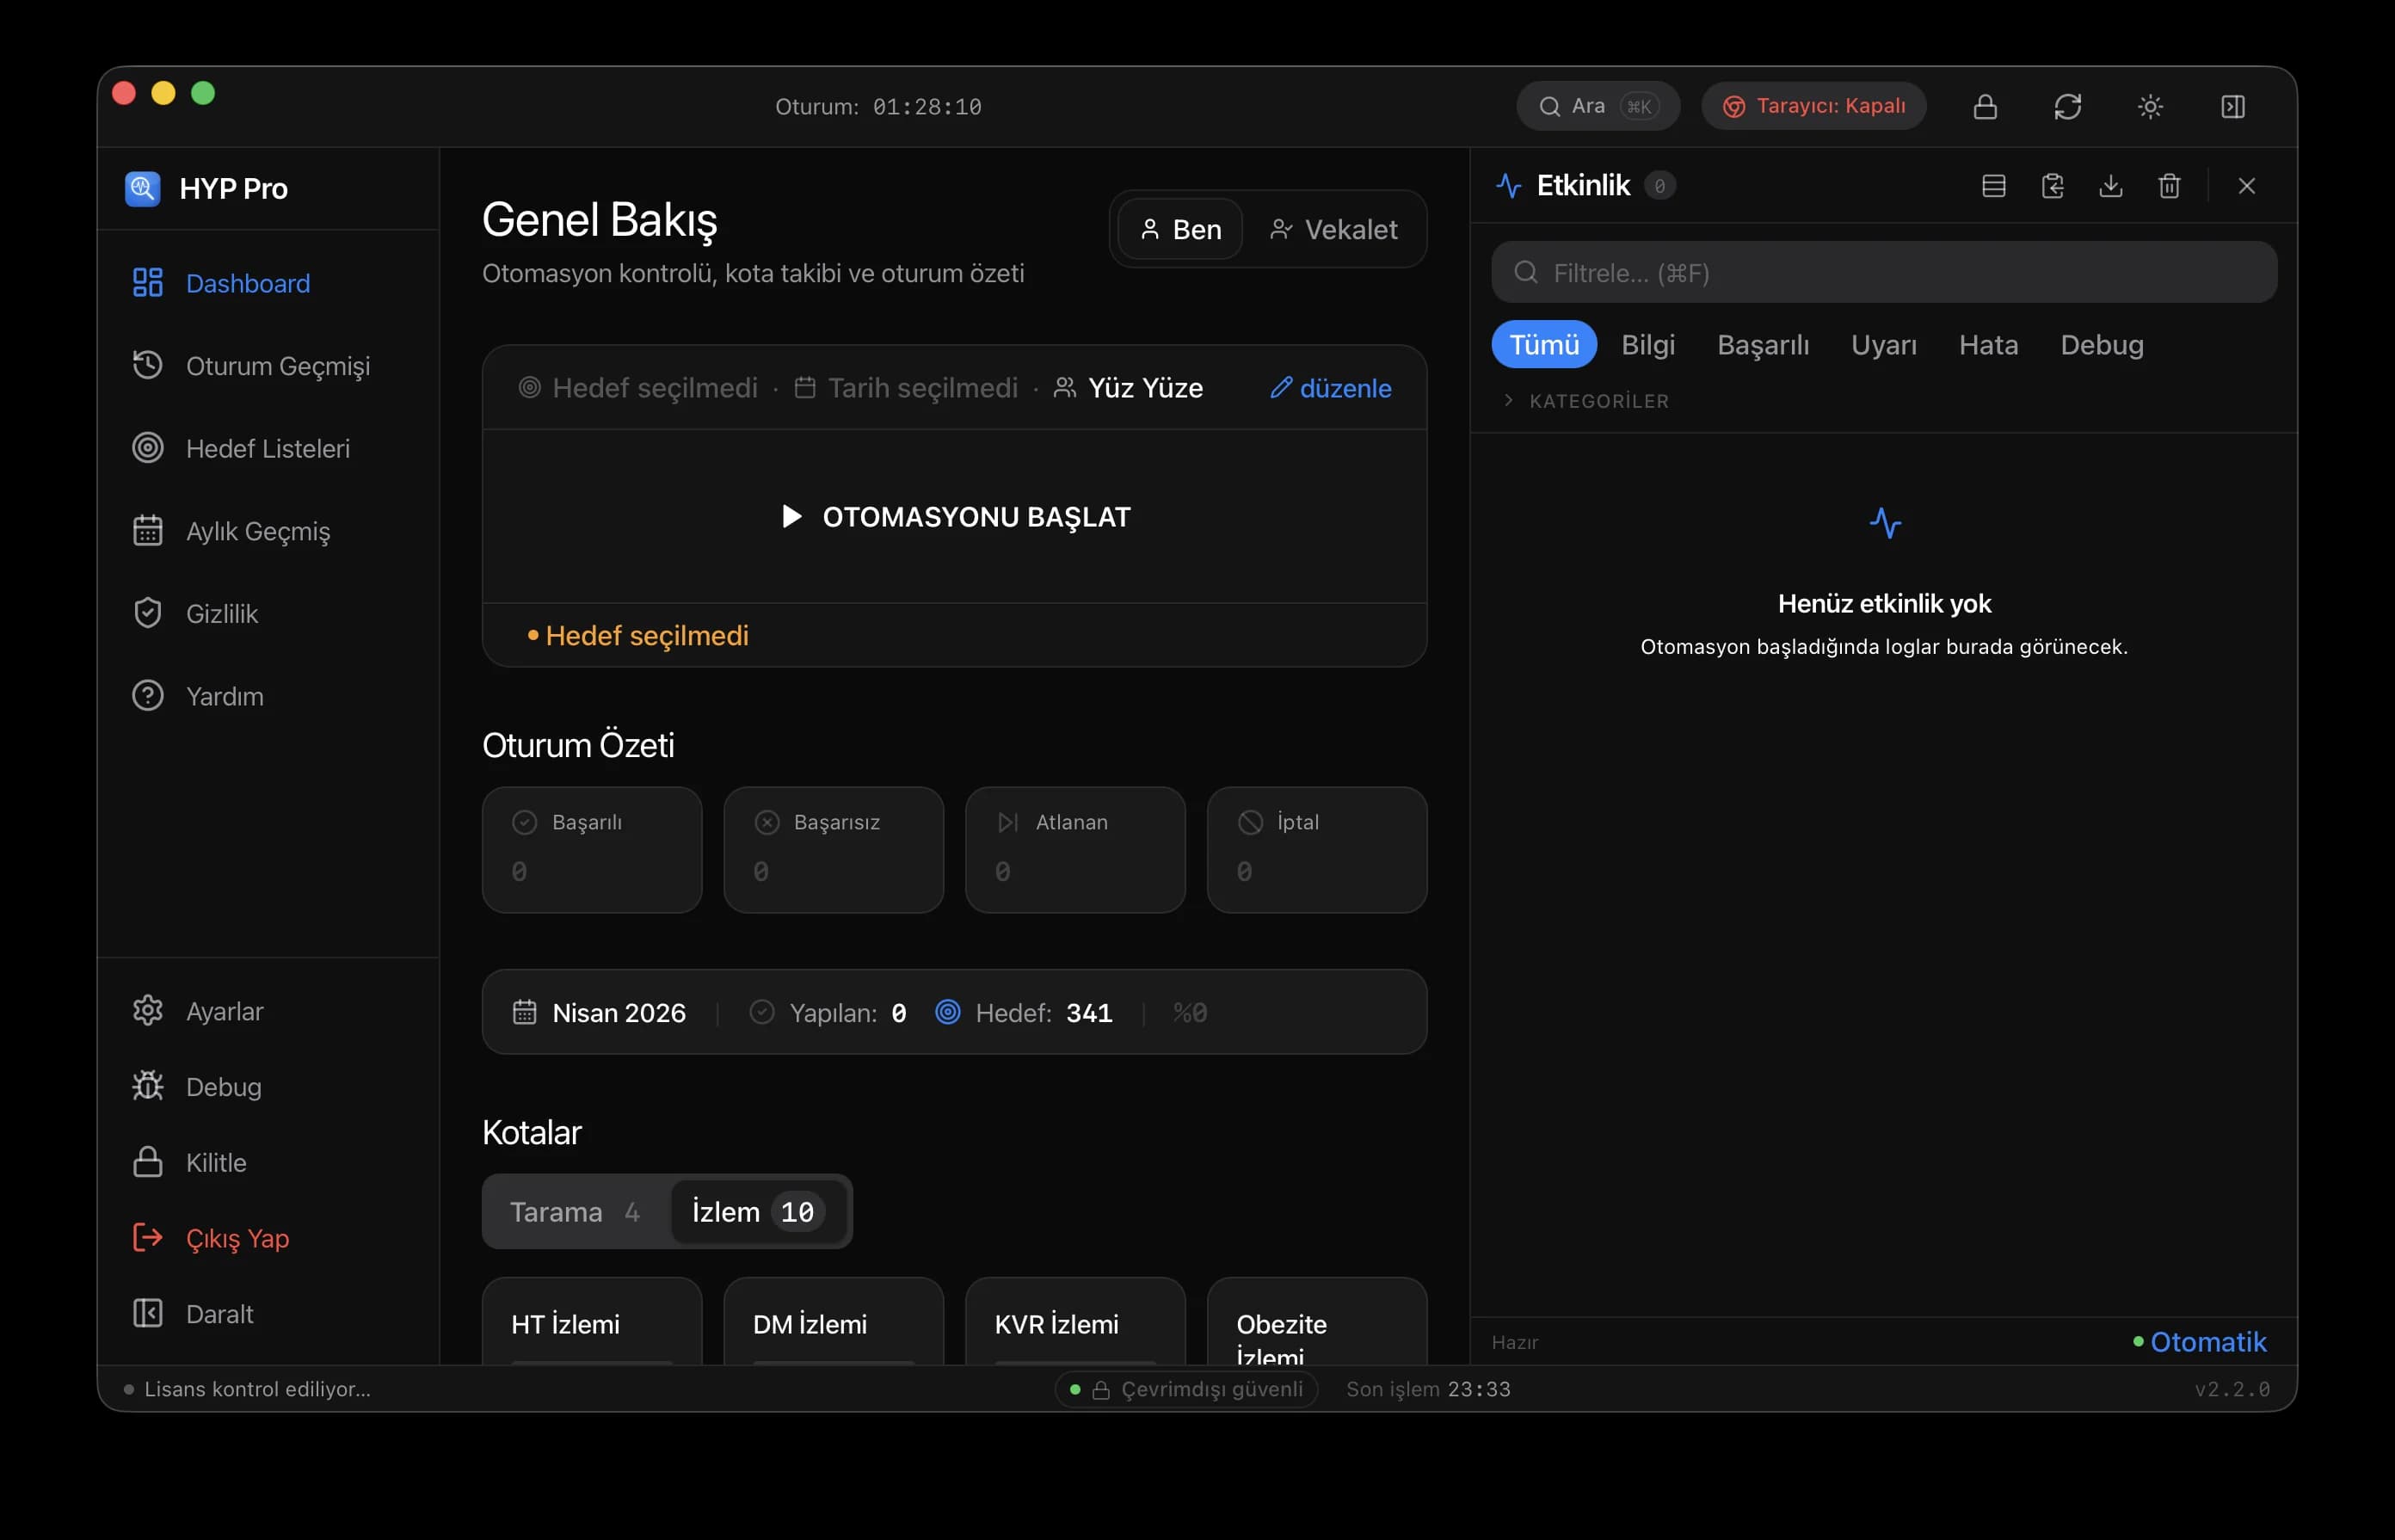Click the Filtrele input field
This screenshot has width=2395, height=1540.
pyautogui.click(x=1884, y=272)
